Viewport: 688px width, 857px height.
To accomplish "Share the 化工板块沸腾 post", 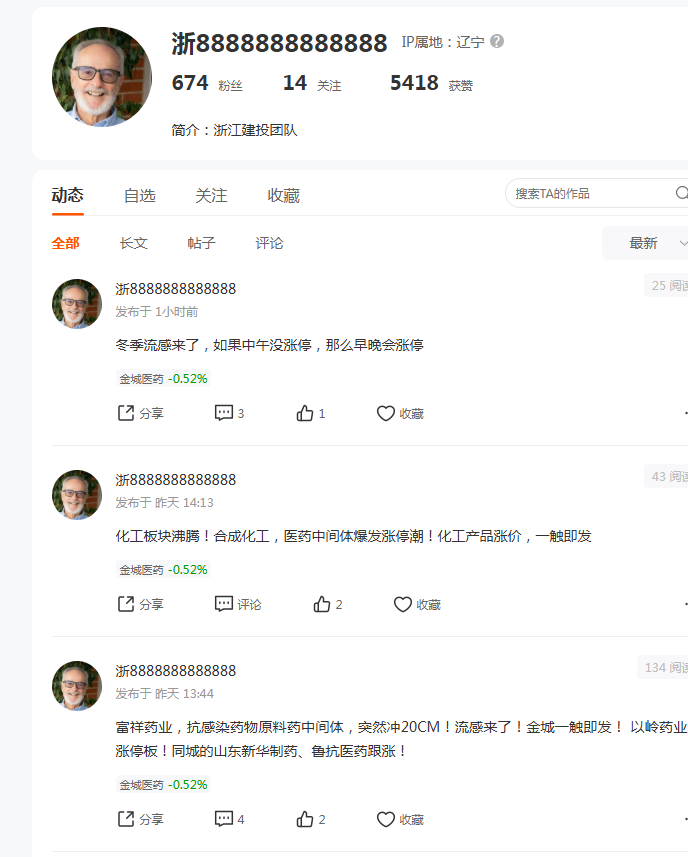I will point(140,604).
